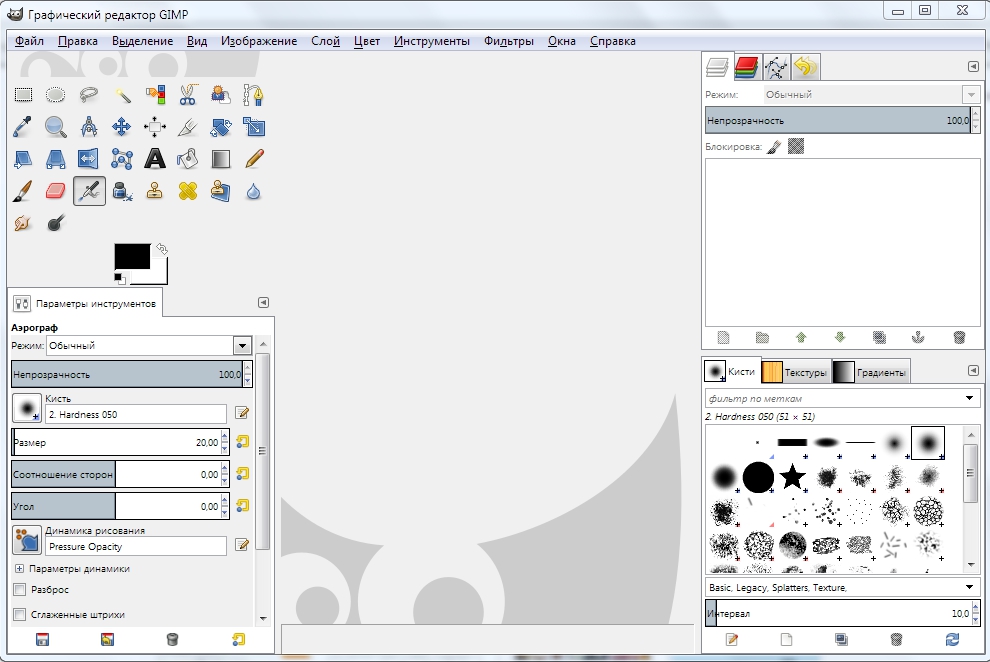
Task: Enable the Сглаженные штрихи checkbox
Action: point(20,614)
